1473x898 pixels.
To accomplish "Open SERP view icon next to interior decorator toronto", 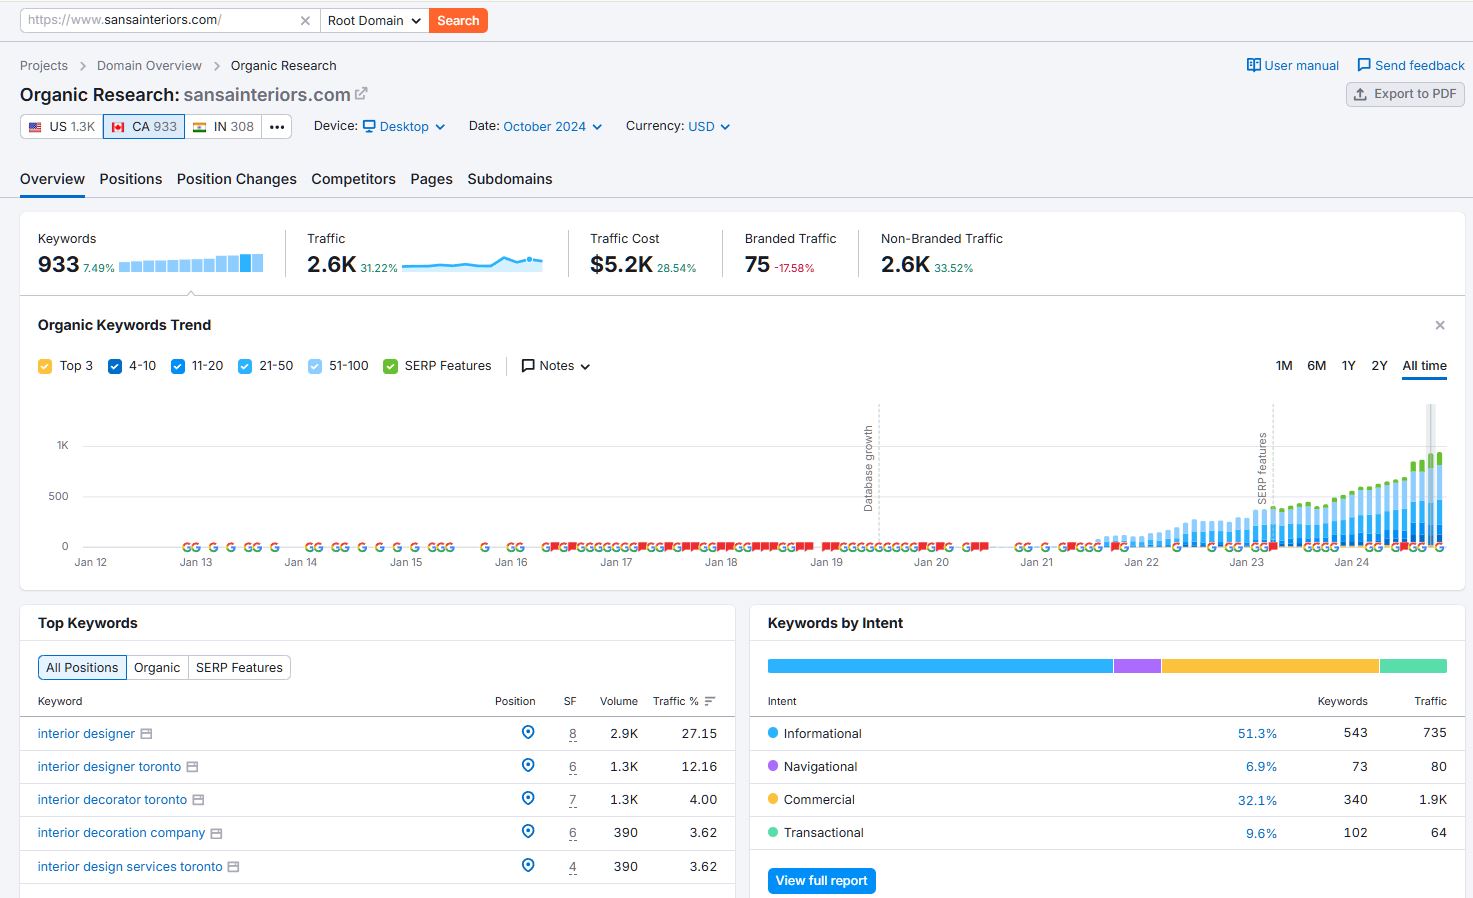I will 198,800.
